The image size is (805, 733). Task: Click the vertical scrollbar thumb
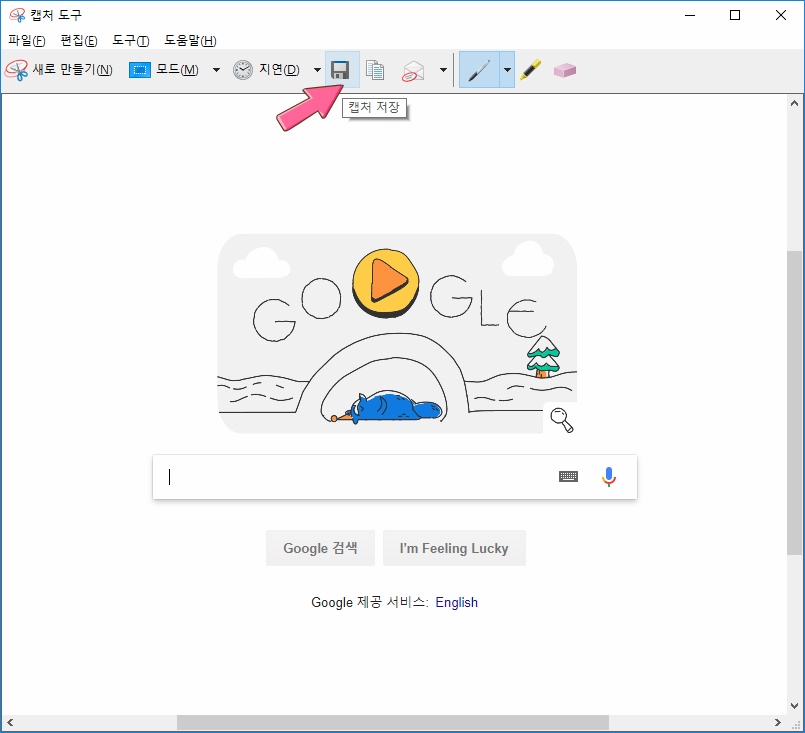click(x=794, y=403)
